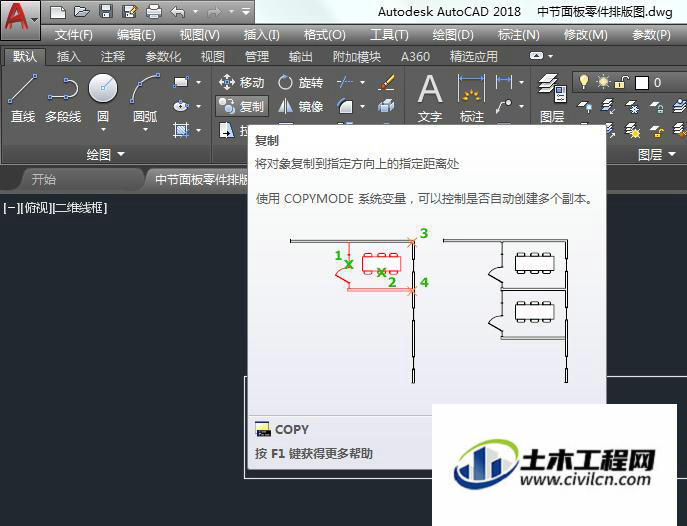This screenshot has width=687, height=526.
Task: Click the Linear dimension icon
Action: coord(504,82)
